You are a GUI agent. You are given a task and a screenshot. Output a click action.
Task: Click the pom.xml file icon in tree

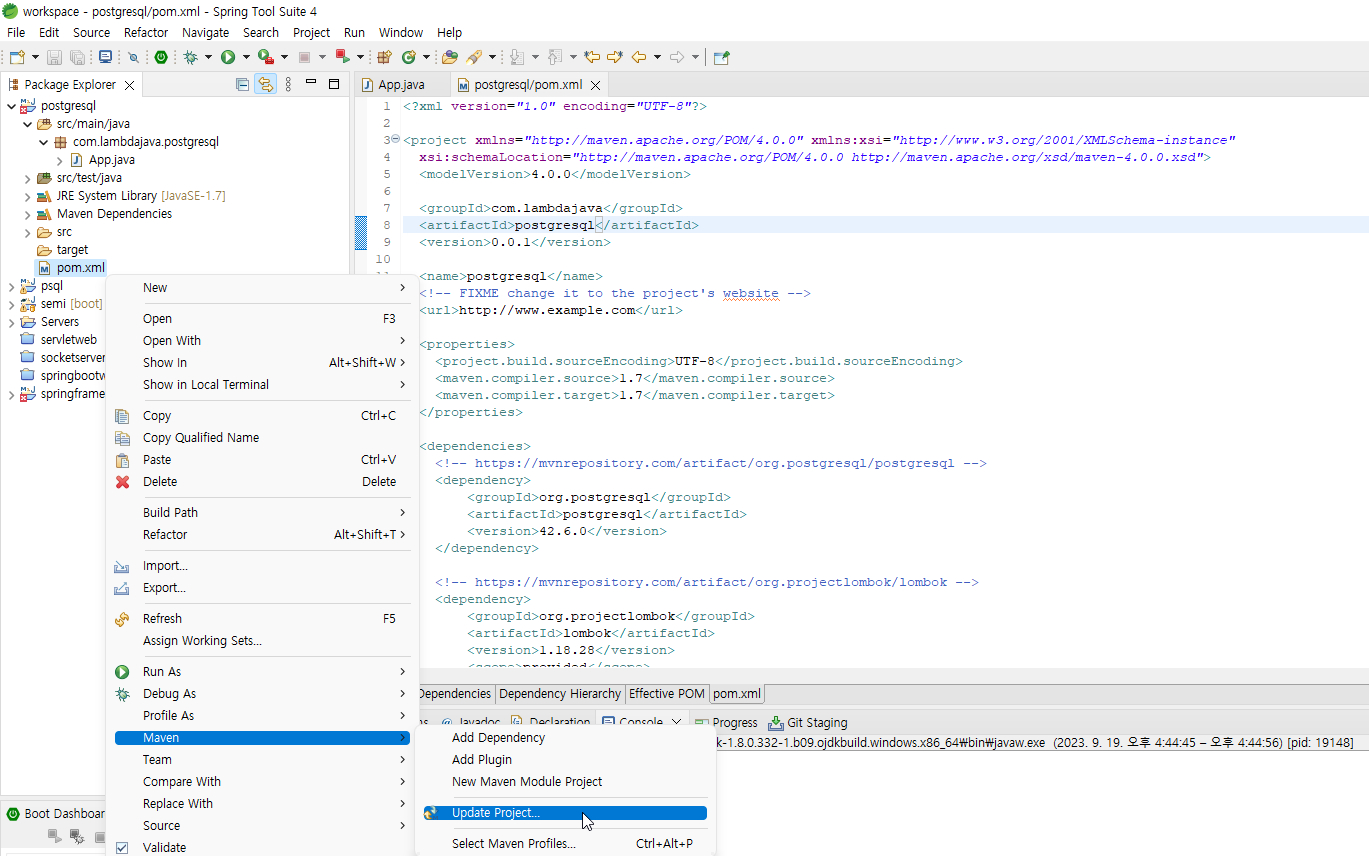pos(45,268)
